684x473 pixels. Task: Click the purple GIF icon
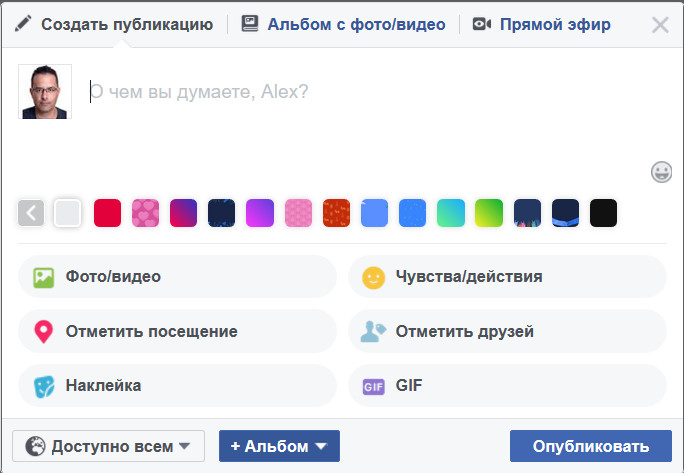[373, 386]
